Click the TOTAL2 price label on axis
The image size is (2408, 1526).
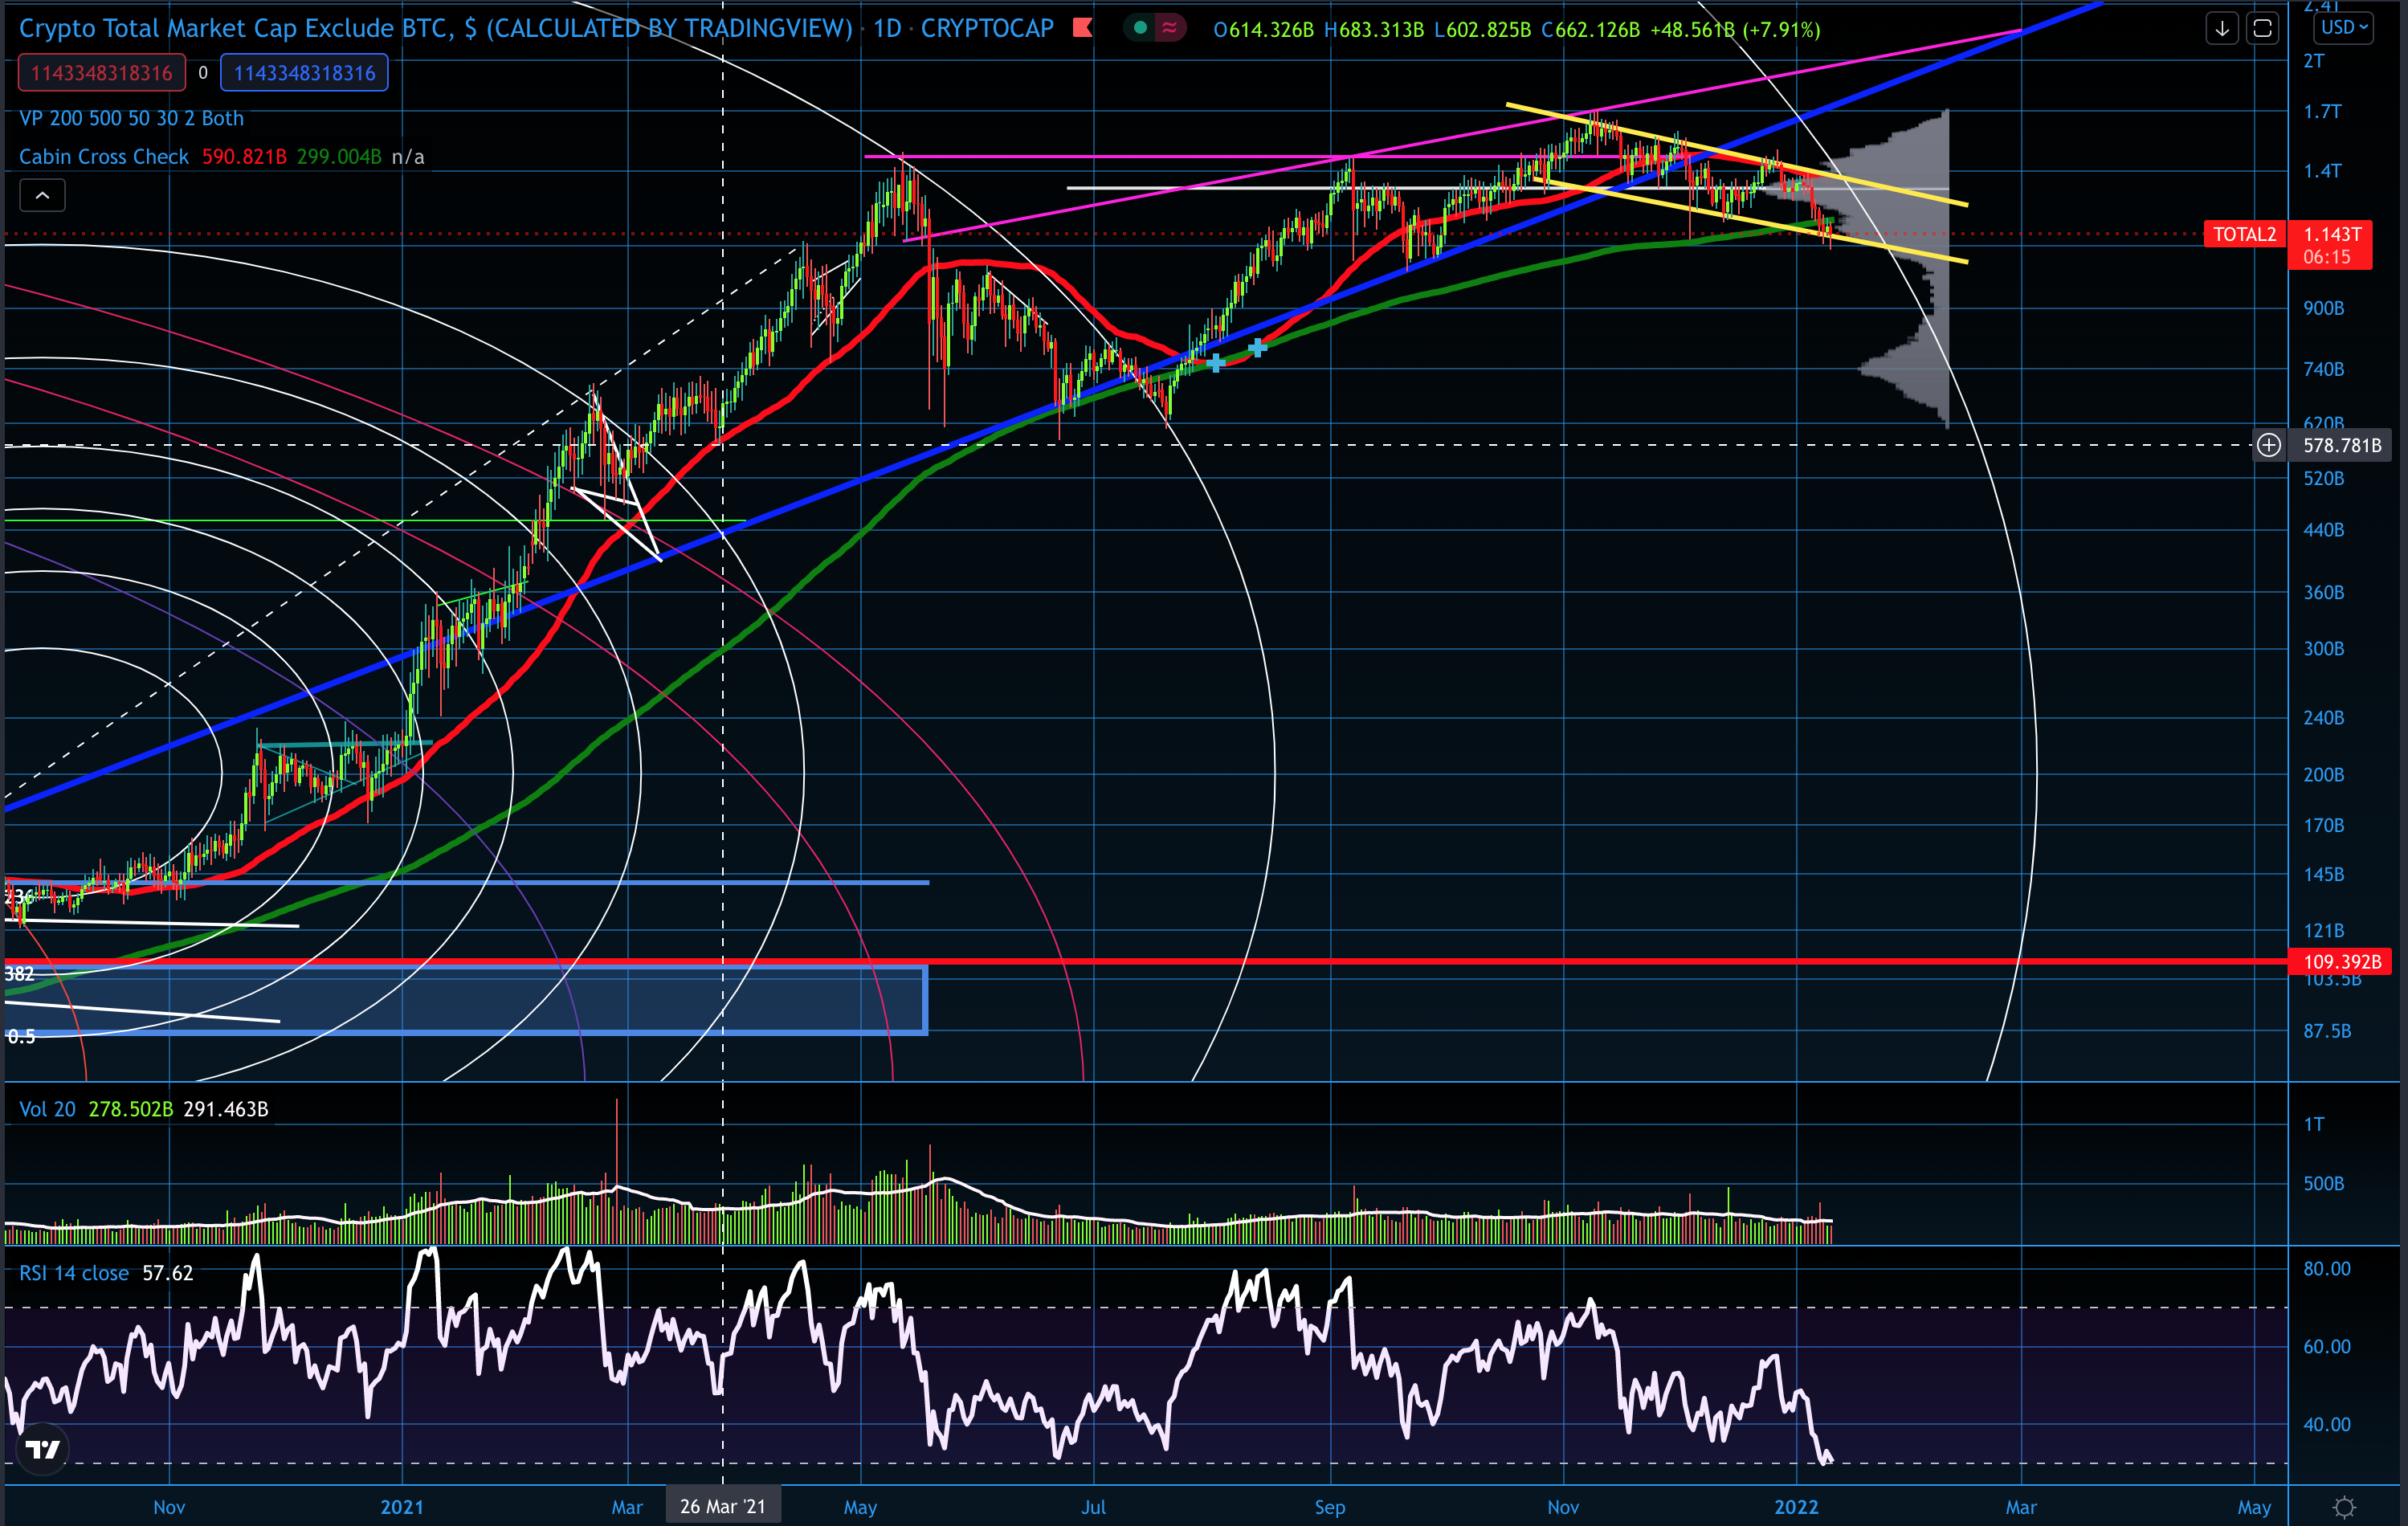point(2244,235)
